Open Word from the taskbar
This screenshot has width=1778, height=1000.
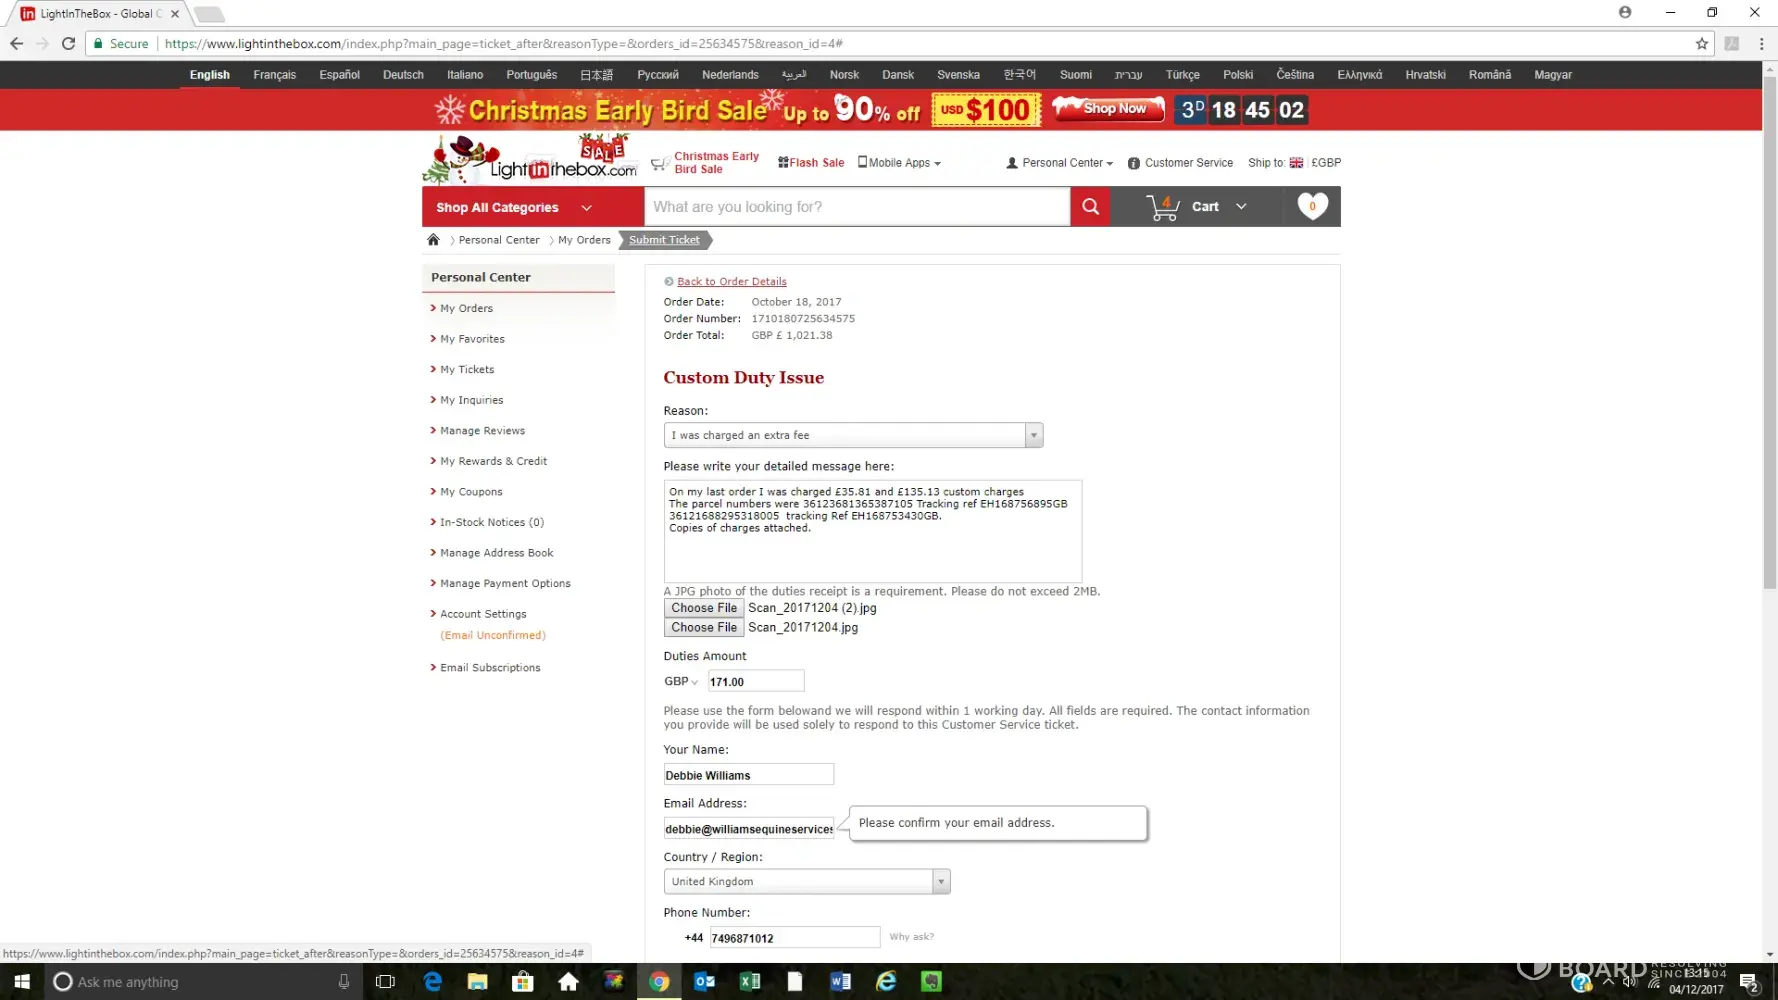pos(841,982)
